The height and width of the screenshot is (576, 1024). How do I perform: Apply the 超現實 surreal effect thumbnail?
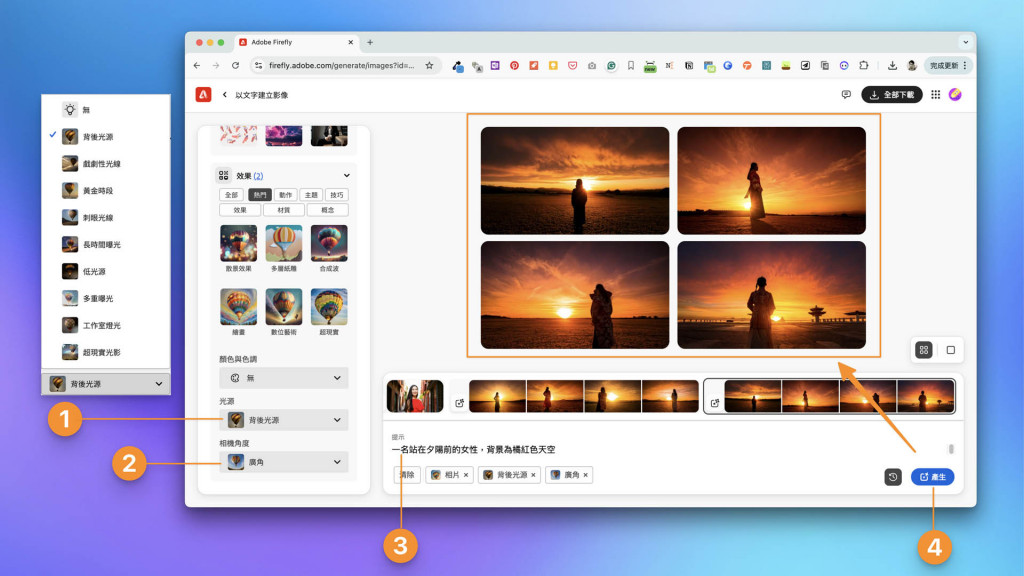[329, 306]
